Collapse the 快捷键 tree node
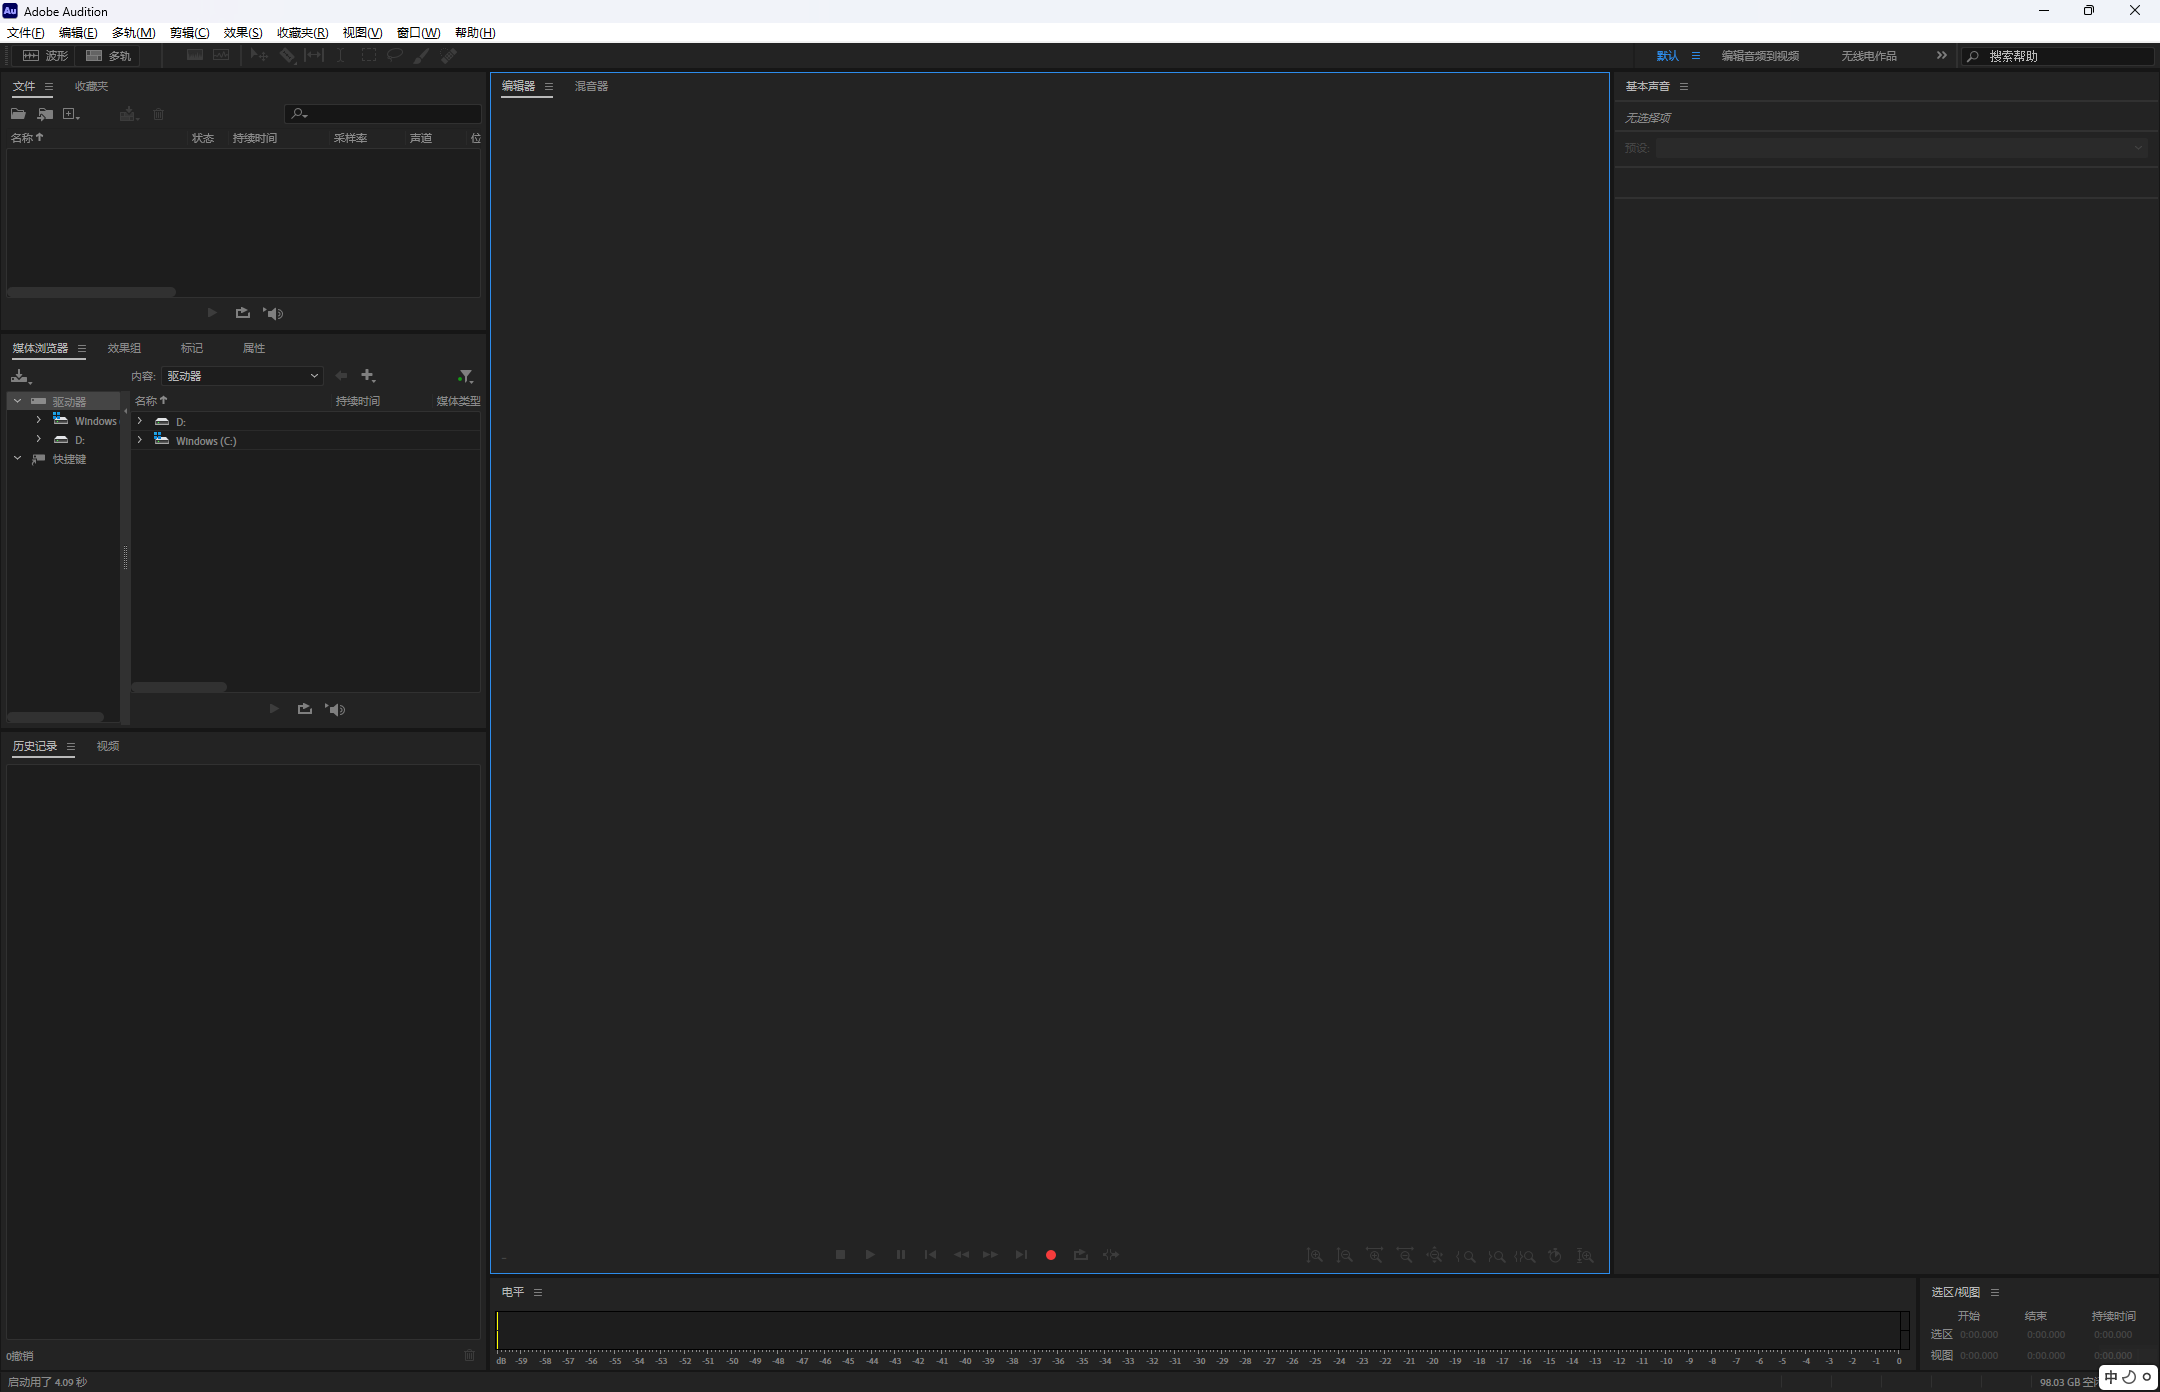The image size is (2160, 1392). 17,459
